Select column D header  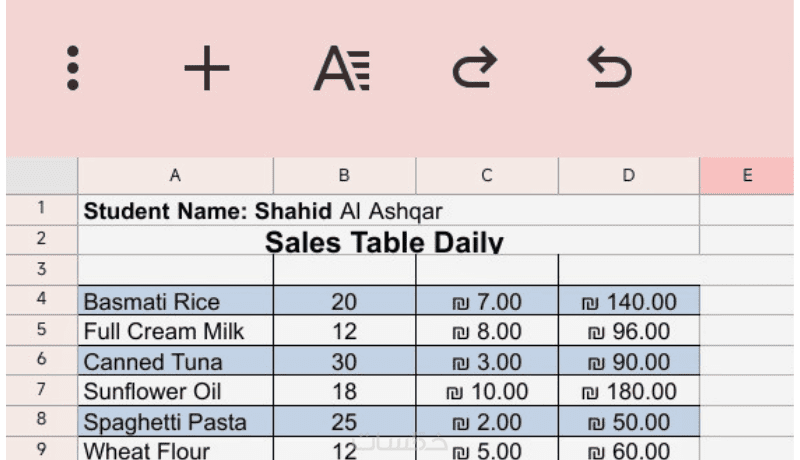628,176
